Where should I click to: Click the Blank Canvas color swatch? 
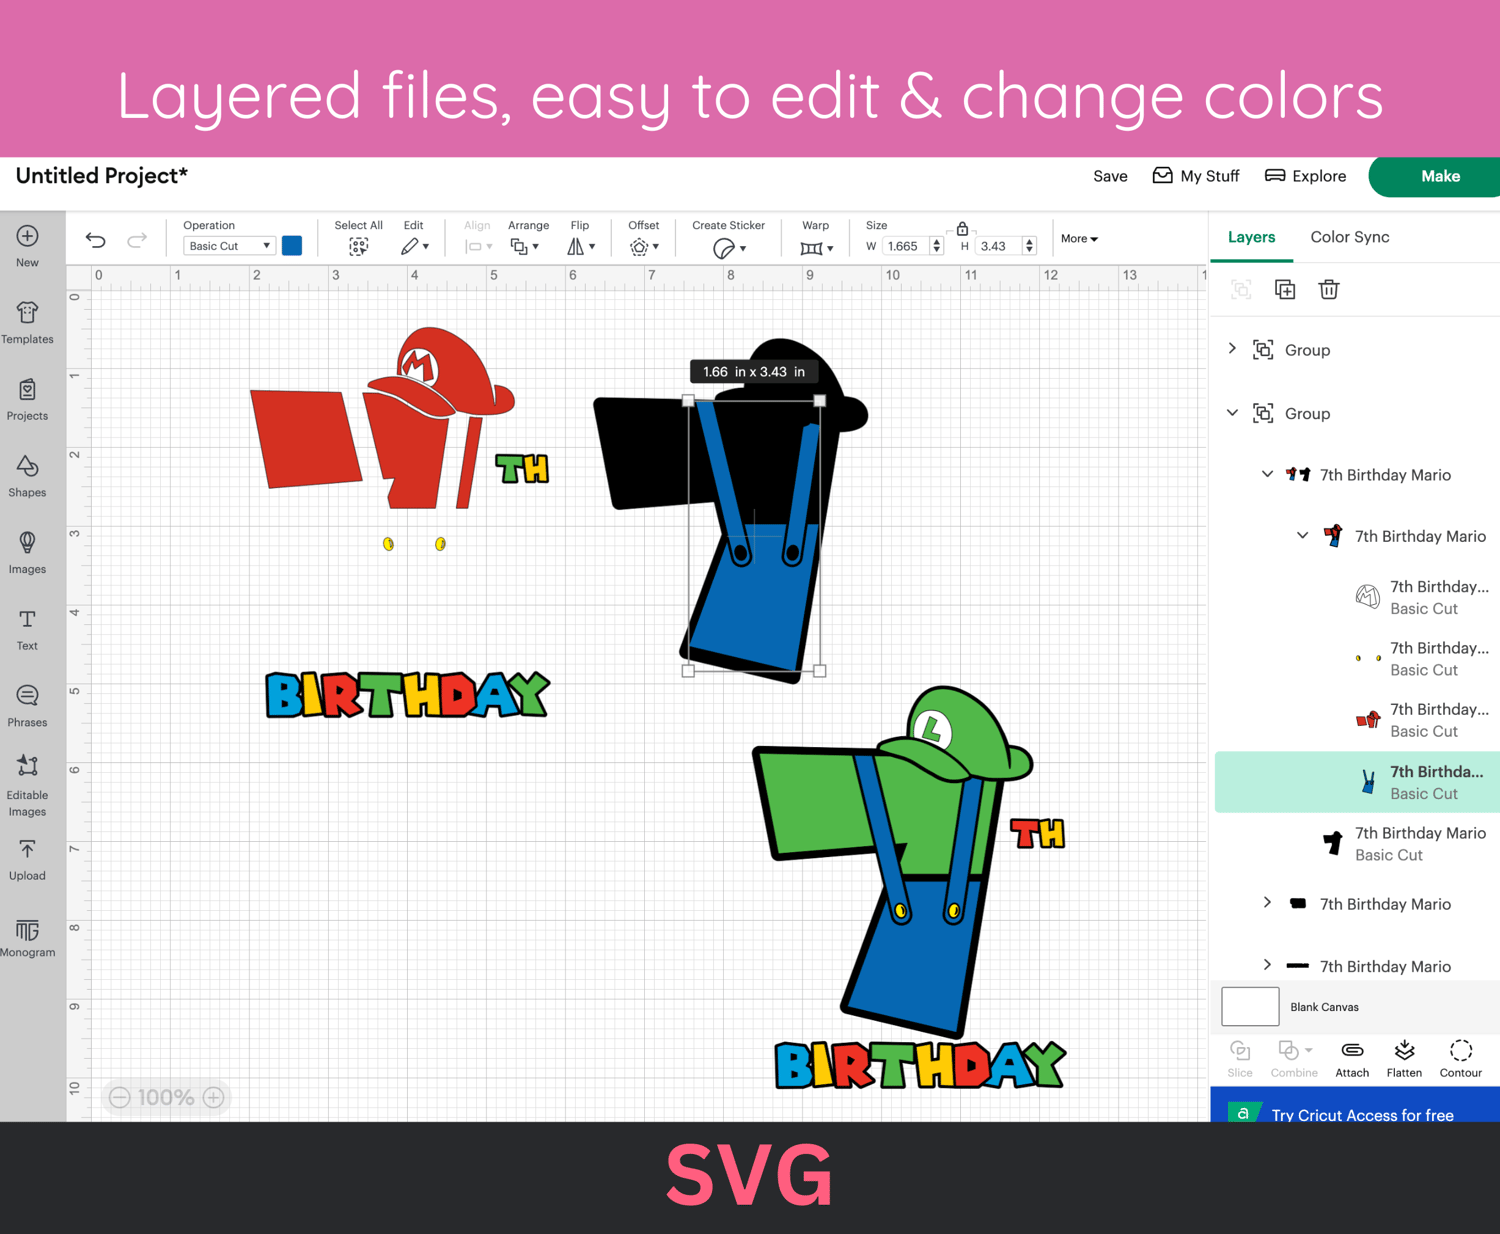(1250, 1006)
